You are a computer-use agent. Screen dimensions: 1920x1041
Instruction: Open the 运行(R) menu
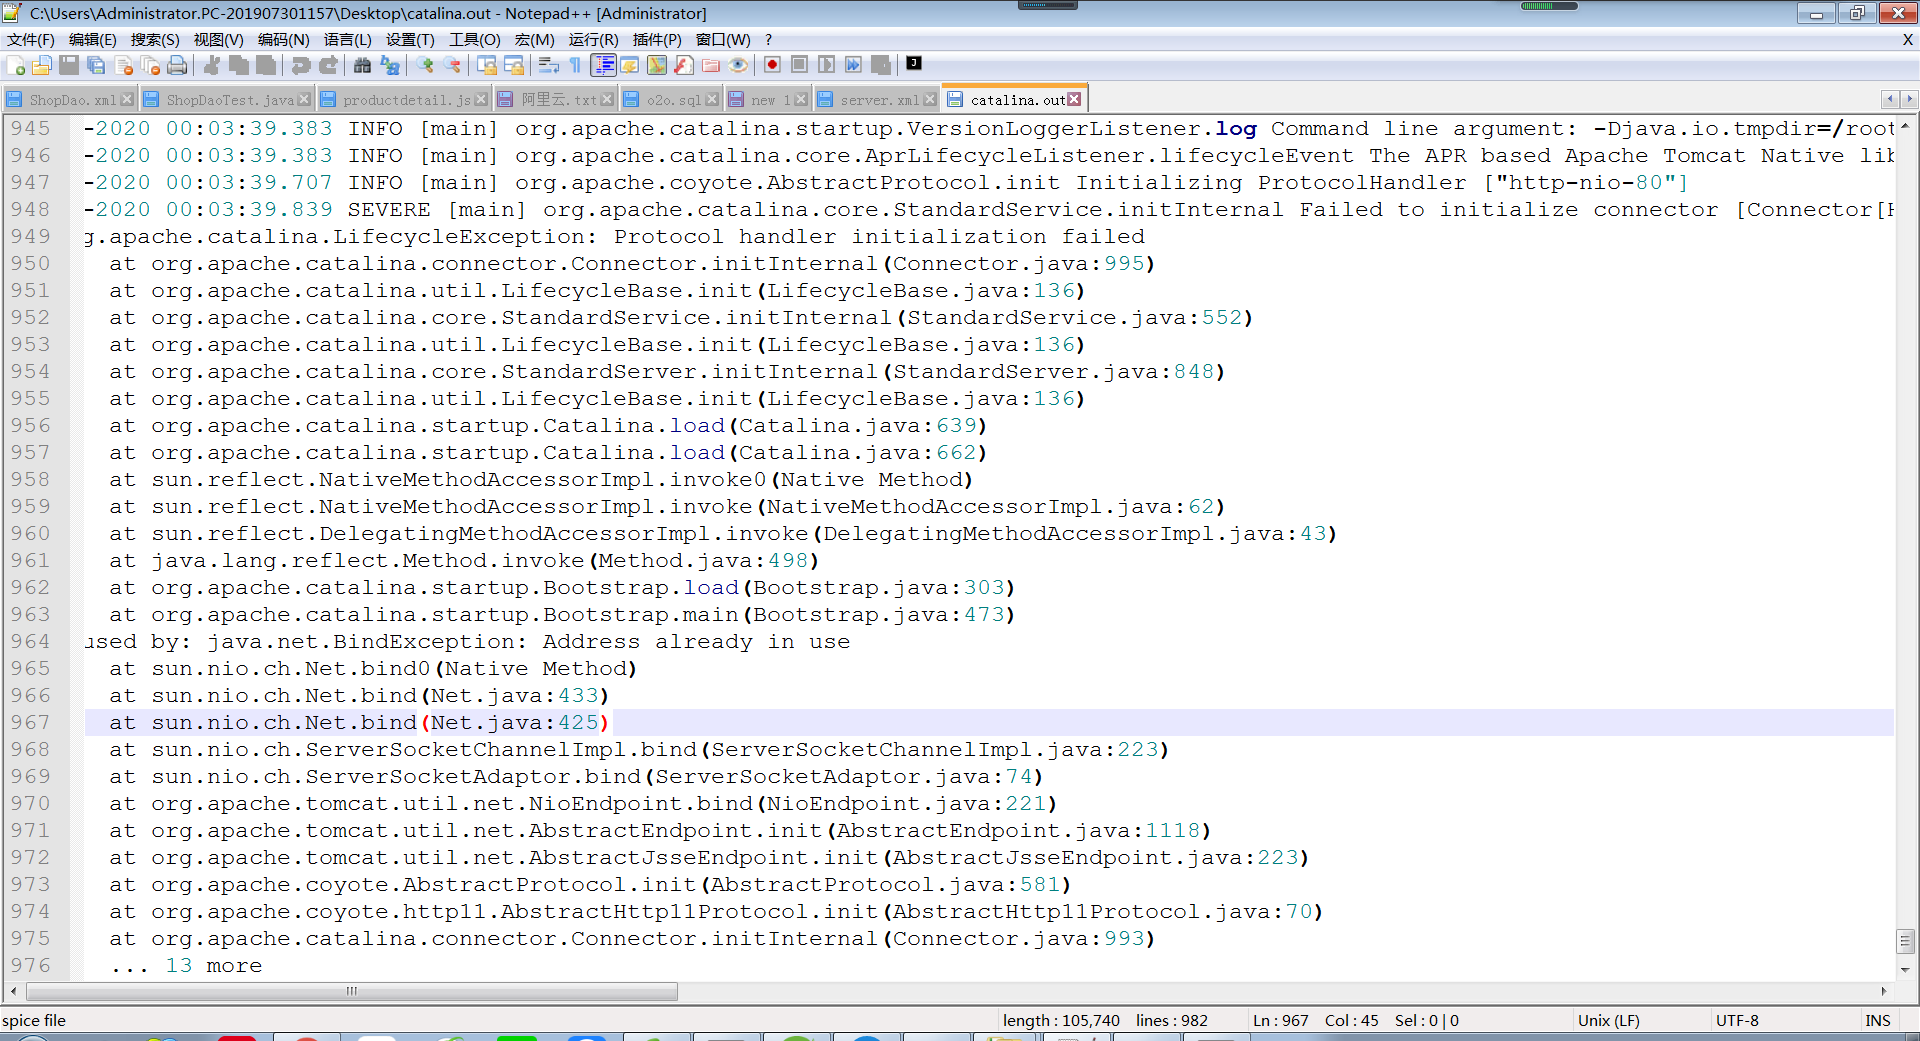594,40
